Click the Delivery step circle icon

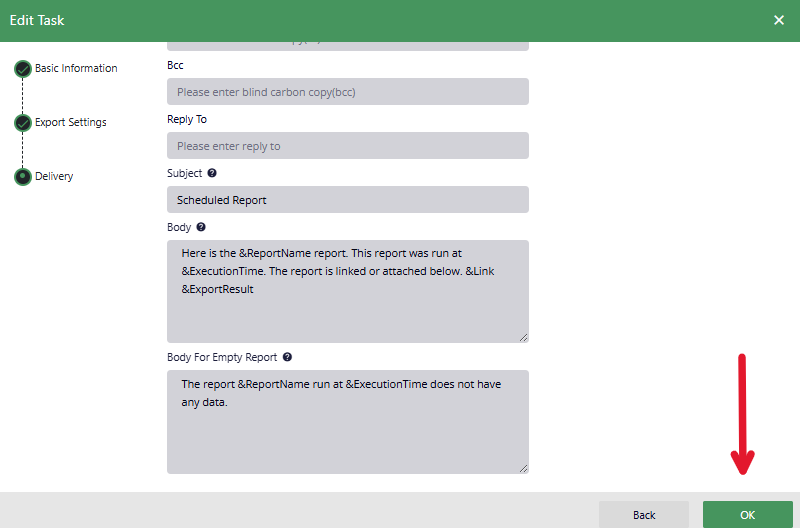click(x=22, y=177)
